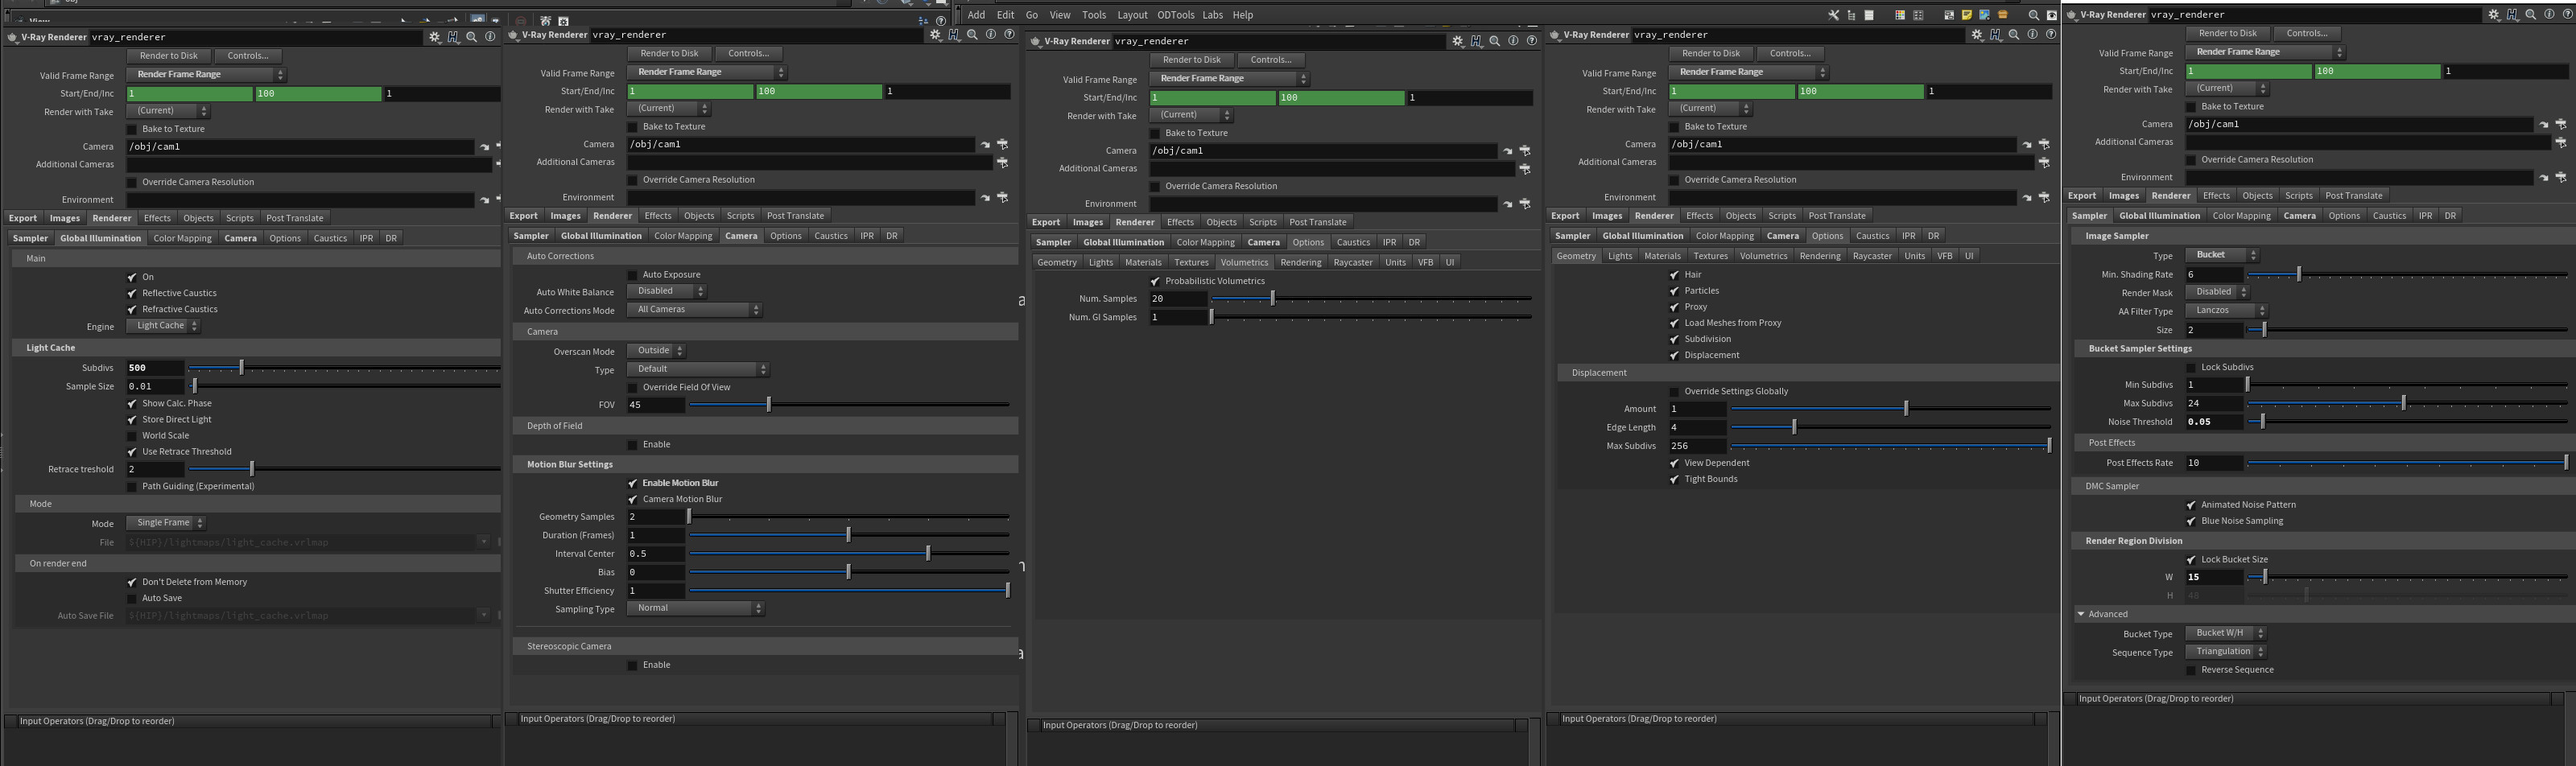Click operator chooser beside Camera in Motion Blur panel
This screenshot has width=2576, height=766.
coord(1002,145)
